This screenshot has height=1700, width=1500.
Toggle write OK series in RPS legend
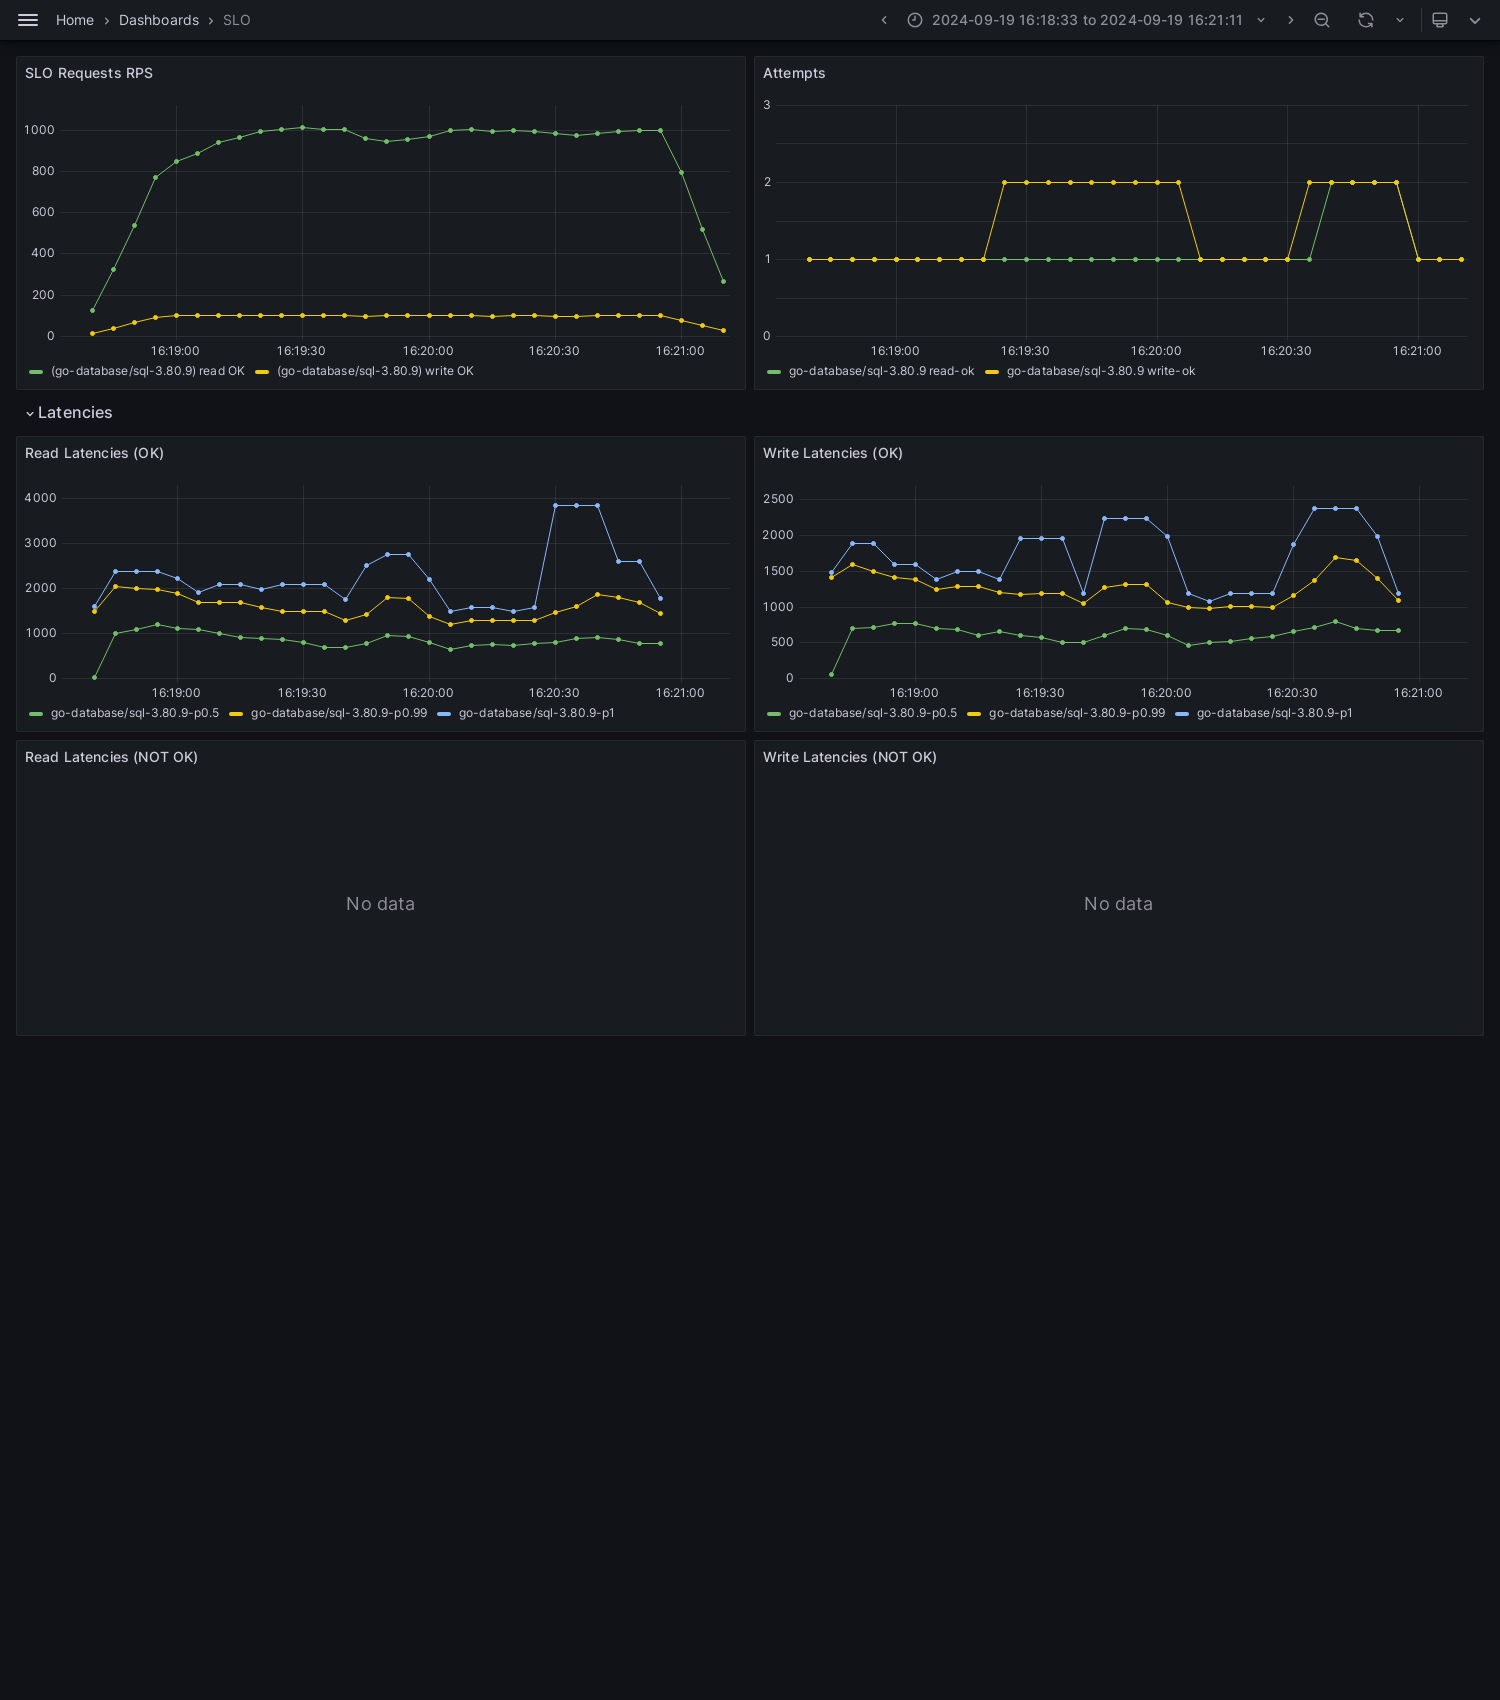coord(375,371)
